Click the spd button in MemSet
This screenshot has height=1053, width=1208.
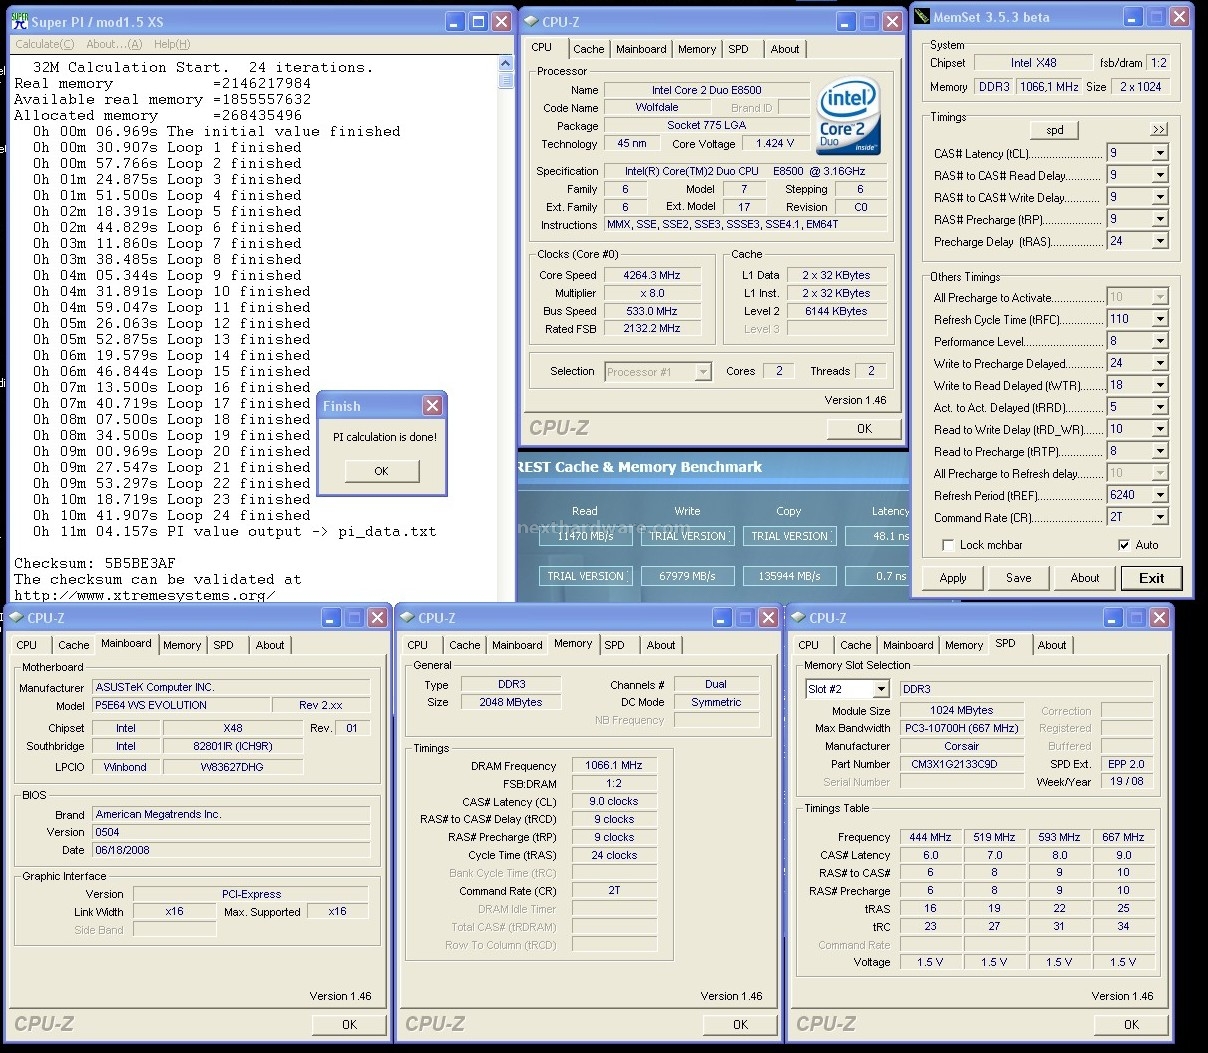(1055, 130)
